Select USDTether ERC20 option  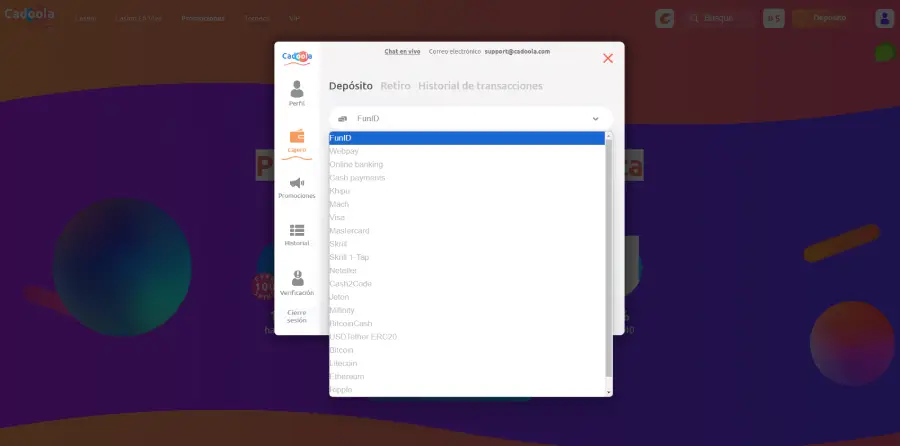[x=467, y=336]
